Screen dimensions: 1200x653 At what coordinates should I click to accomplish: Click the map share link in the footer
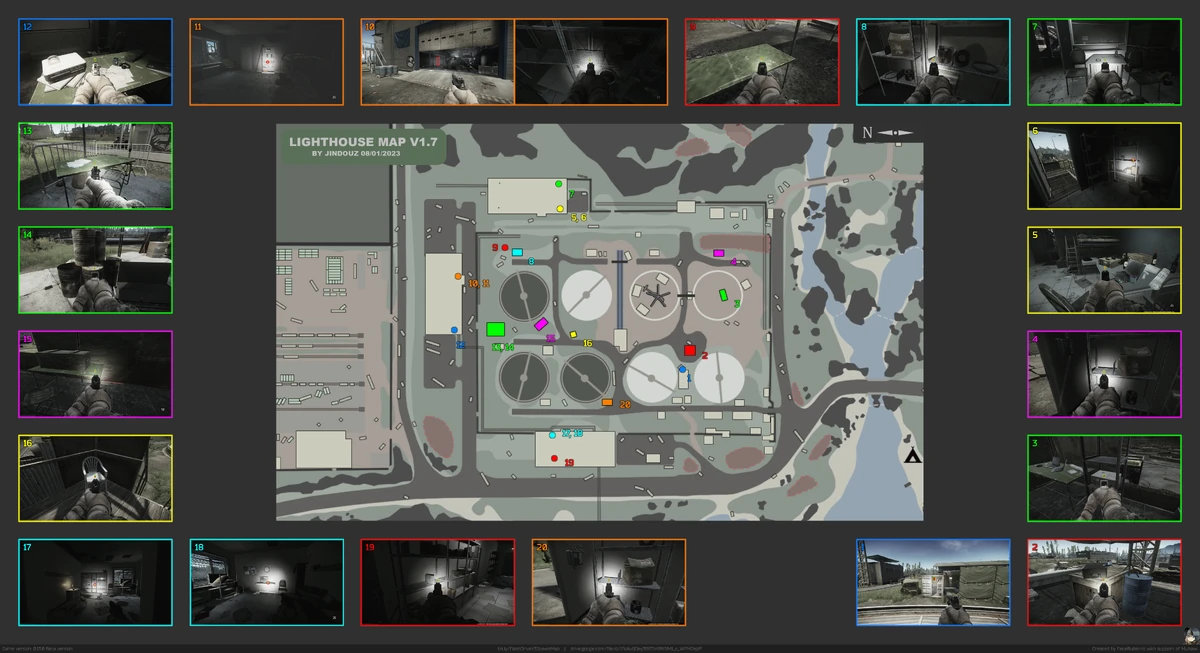(x=640, y=646)
